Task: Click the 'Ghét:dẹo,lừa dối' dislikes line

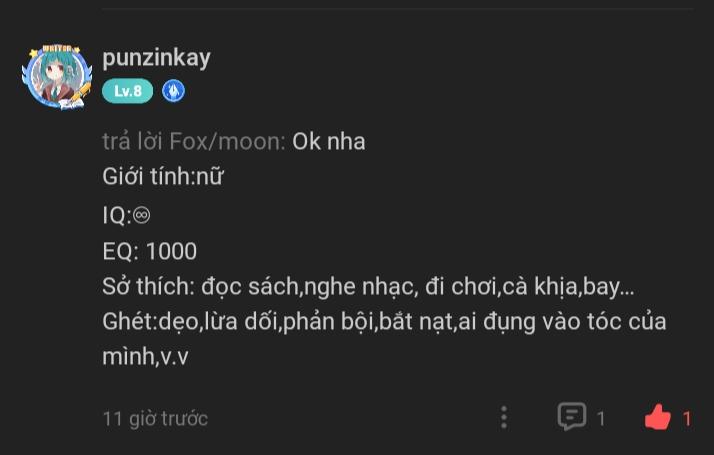Action: [x=384, y=322]
